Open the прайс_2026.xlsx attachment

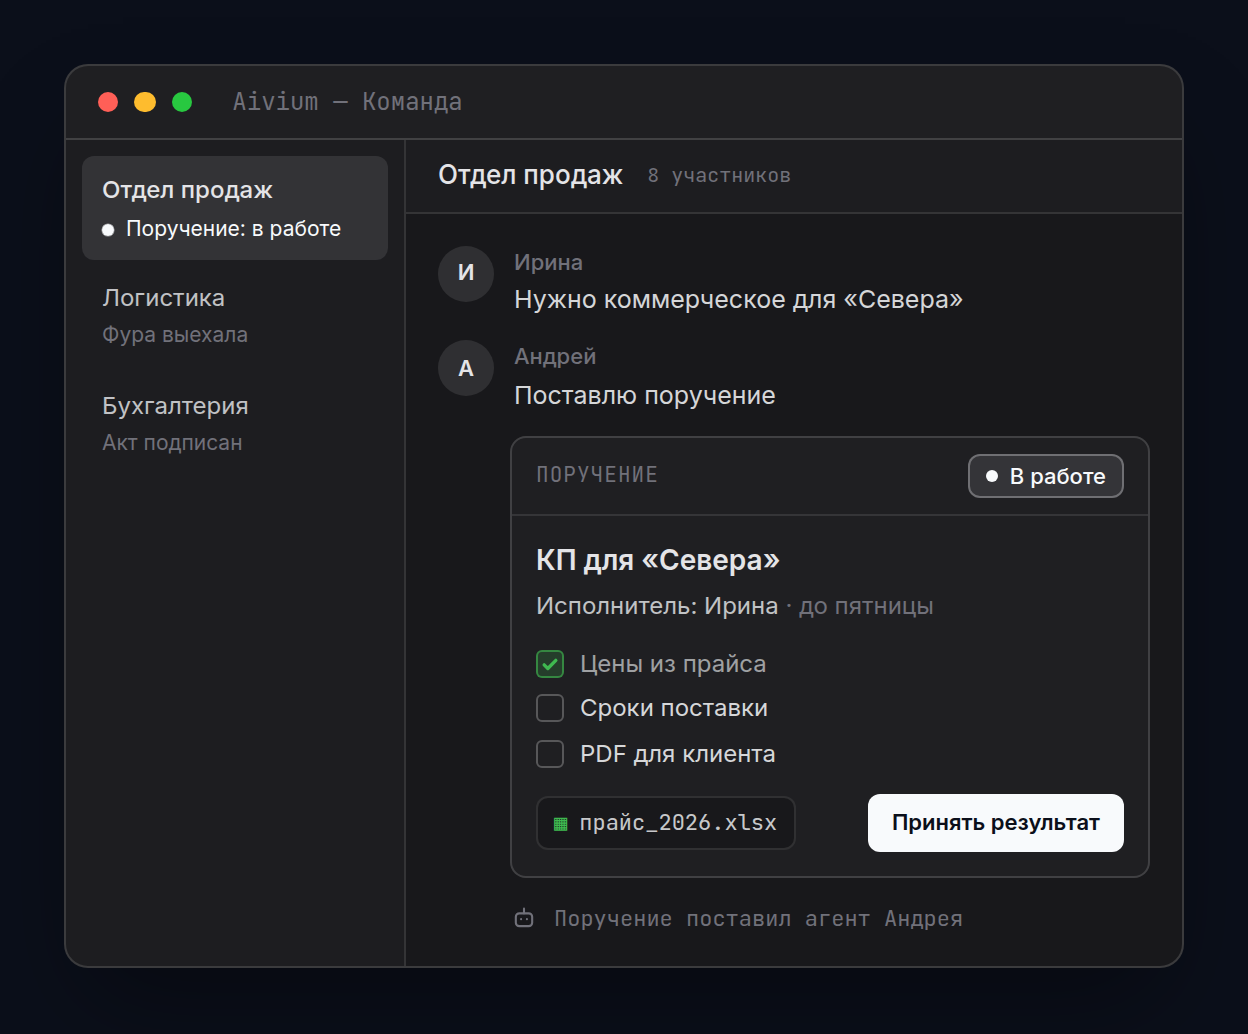[x=666, y=823]
